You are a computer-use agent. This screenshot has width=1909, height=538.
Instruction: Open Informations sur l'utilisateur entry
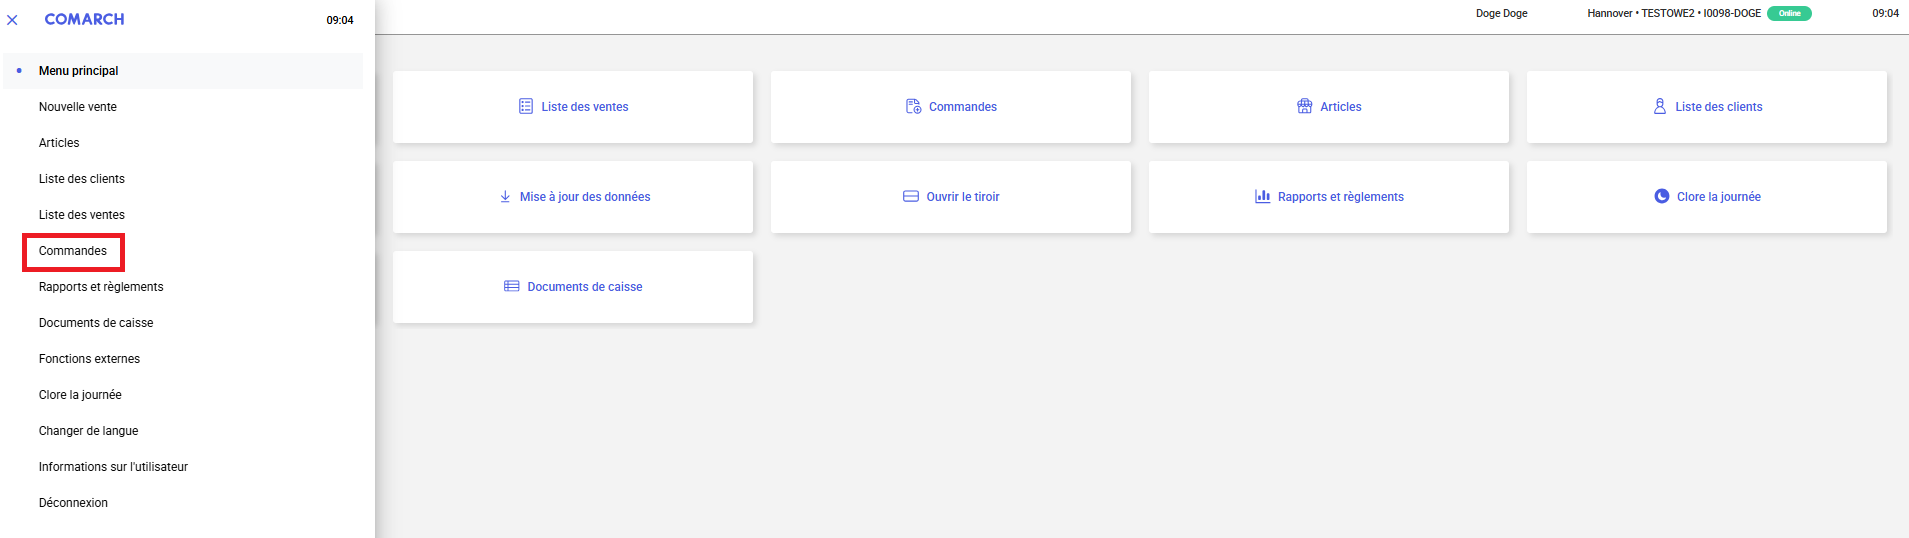pyautogui.click(x=114, y=467)
